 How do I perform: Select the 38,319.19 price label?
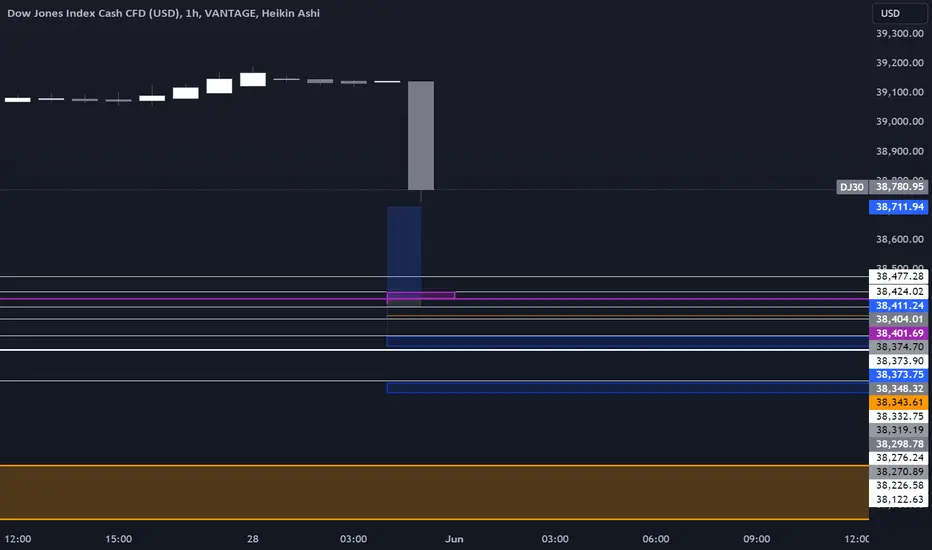(899, 430)
